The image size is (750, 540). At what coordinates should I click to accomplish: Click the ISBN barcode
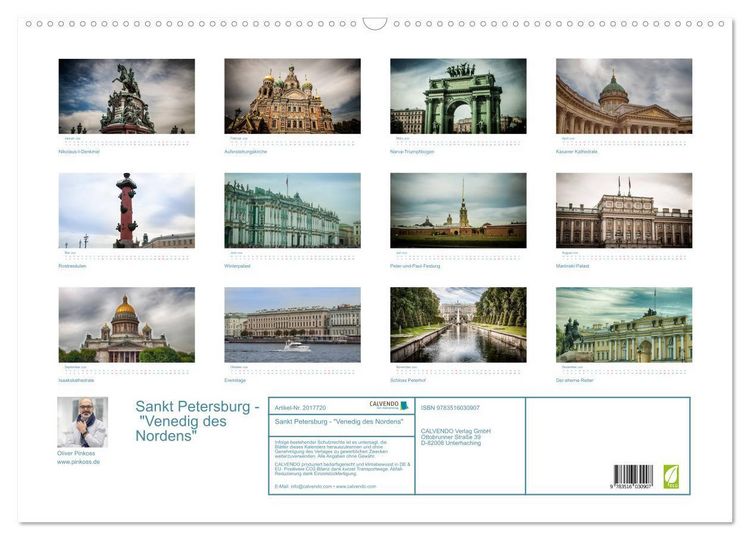[633, 476]
